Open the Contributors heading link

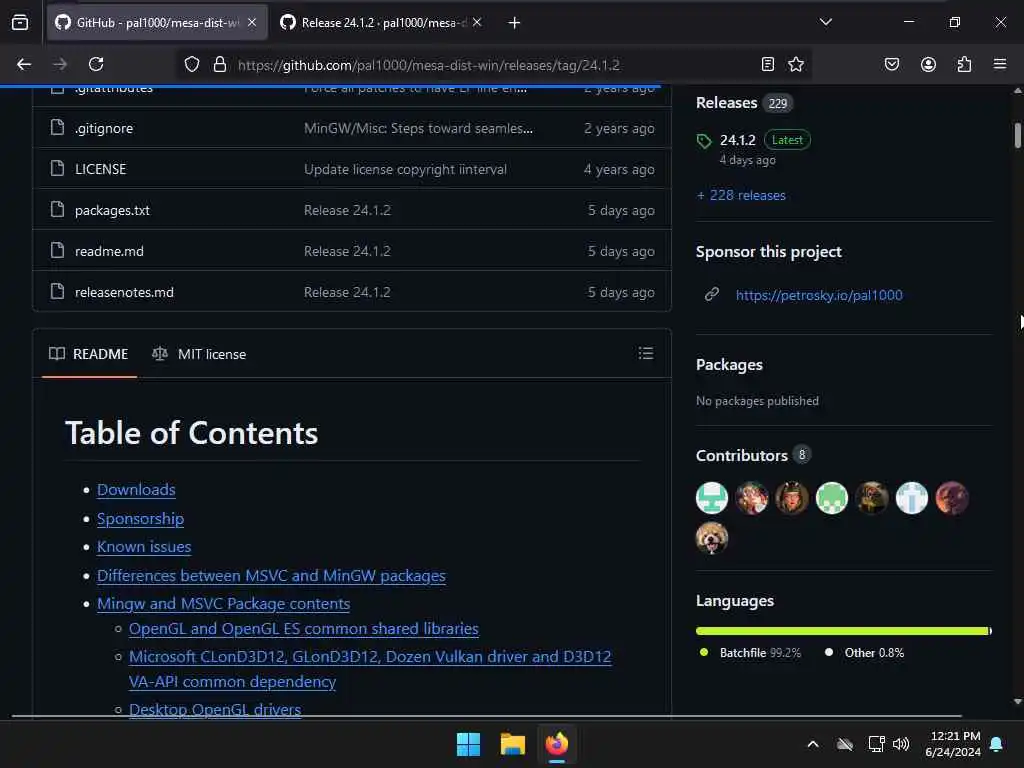click(741, 455)
